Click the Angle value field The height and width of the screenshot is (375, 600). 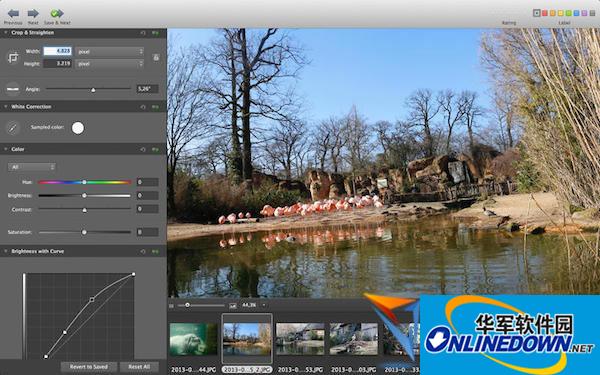coord(147,89)
